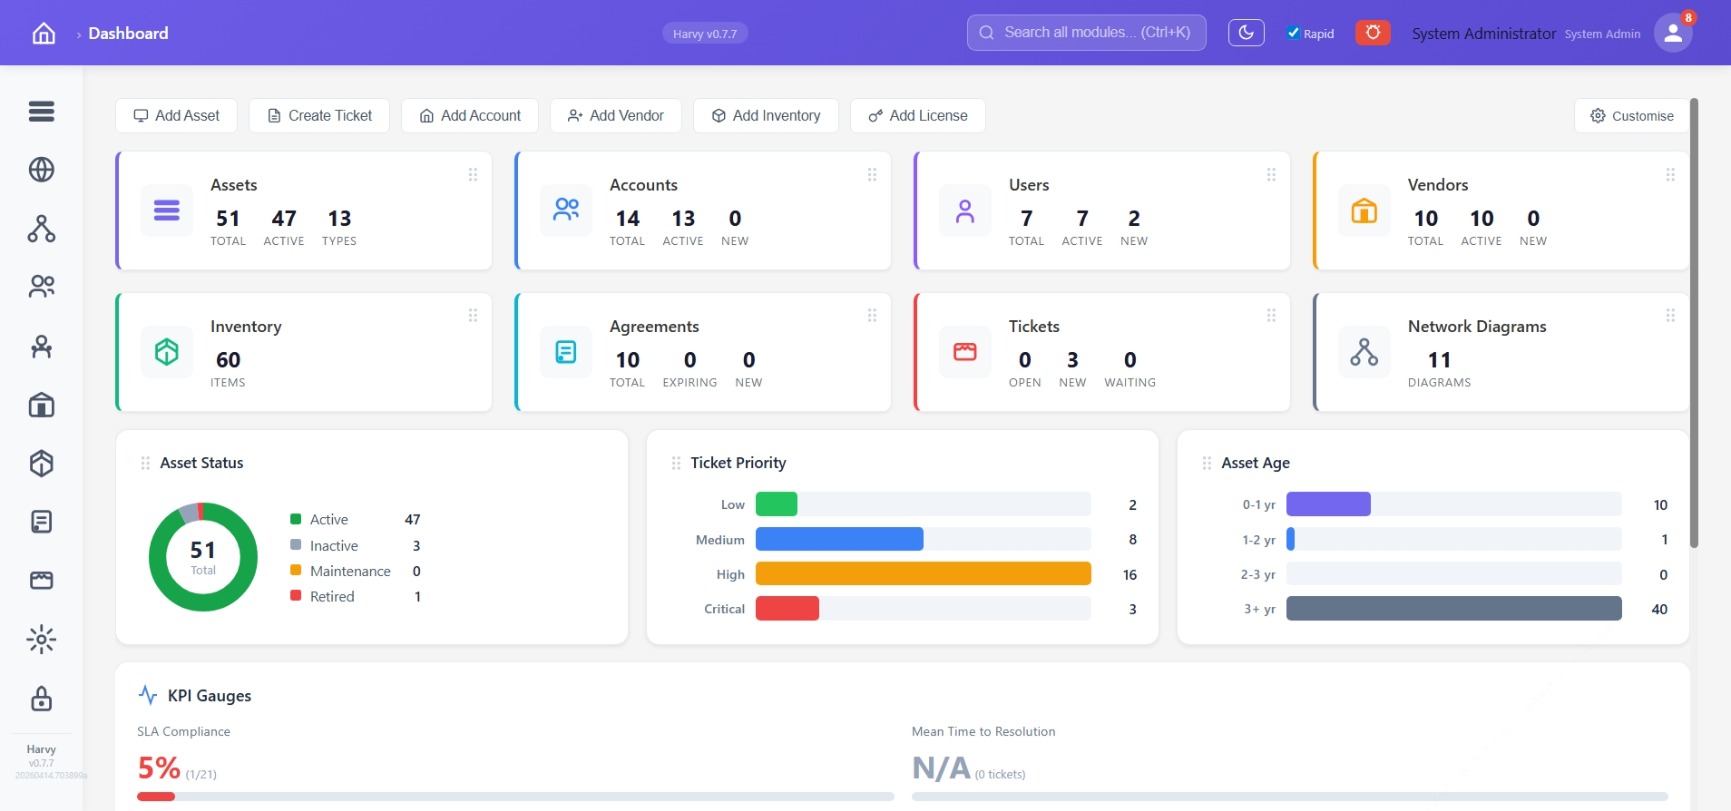Grab the Users card drag handle
The height and width of the screenshot is (811, 1731).
(x=1271, y=175)
